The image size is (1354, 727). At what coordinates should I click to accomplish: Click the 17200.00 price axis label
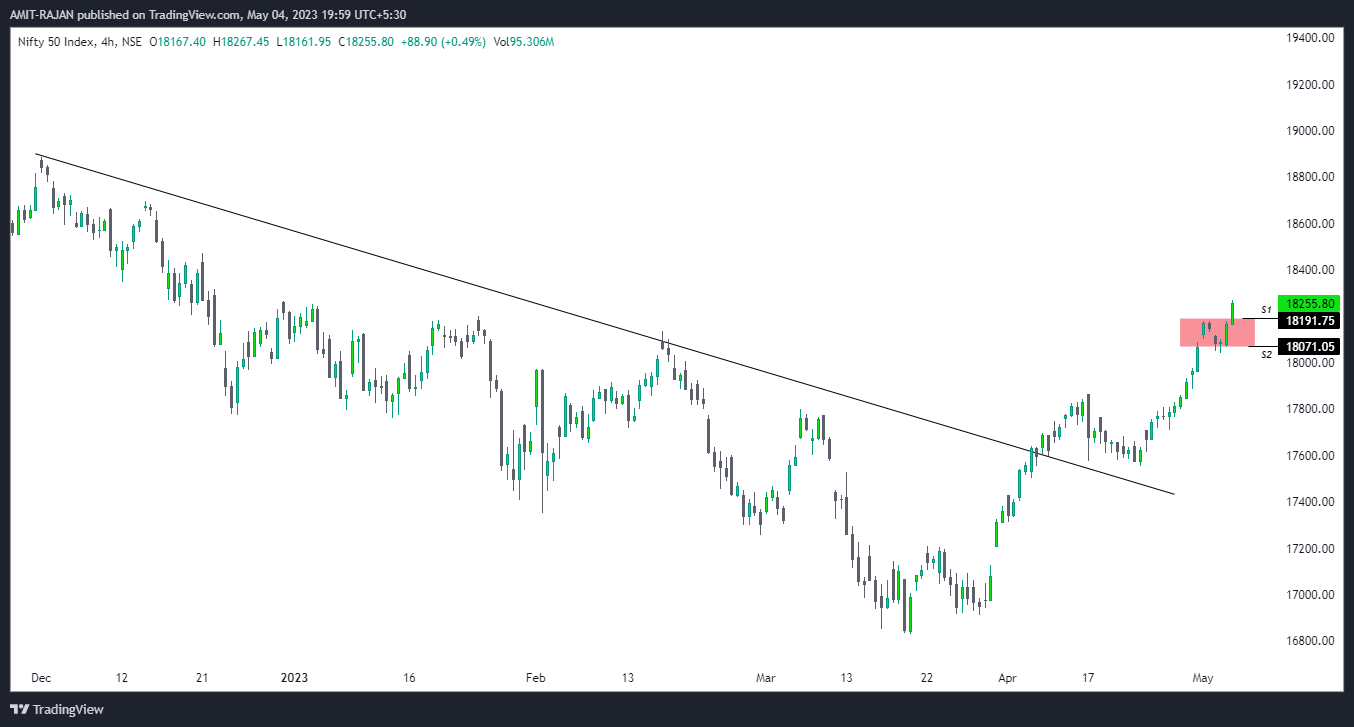click(1309, 549)
